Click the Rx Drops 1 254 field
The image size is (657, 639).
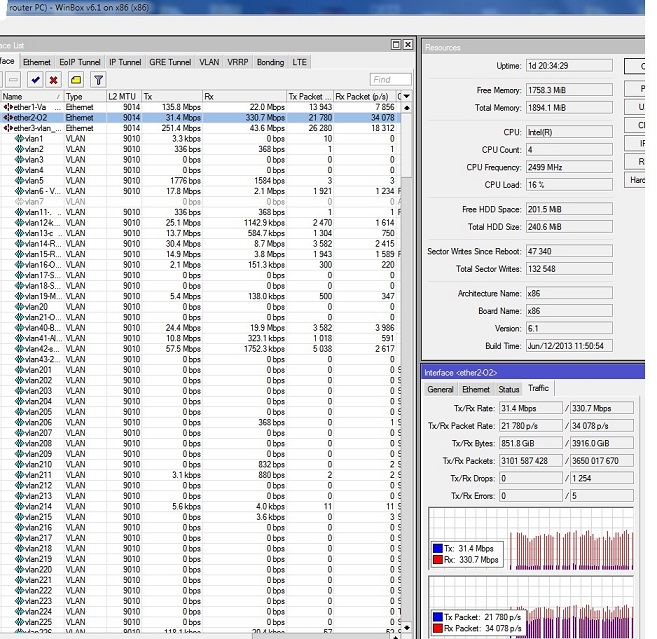pos(602,478)
